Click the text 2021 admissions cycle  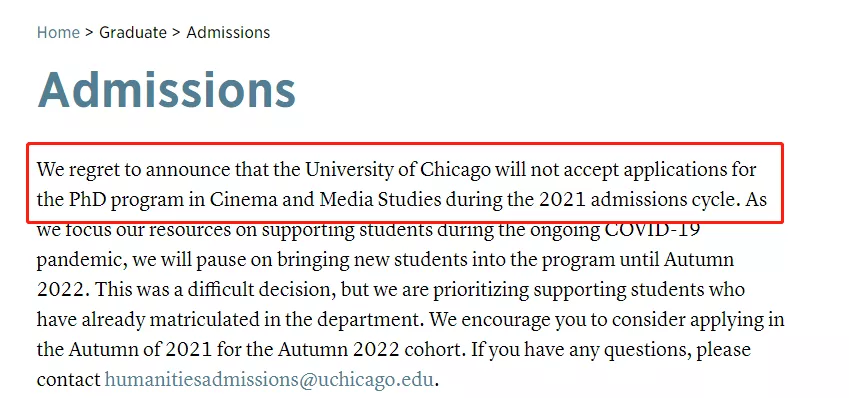coord(639,200)
